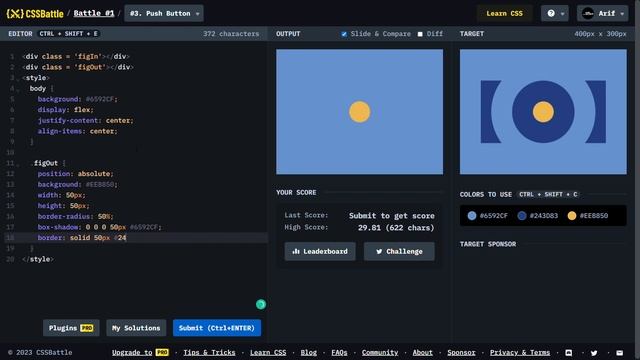Click the Twitter Challenge button
Screen dimensions: 640x360
[x=399, y=251]
